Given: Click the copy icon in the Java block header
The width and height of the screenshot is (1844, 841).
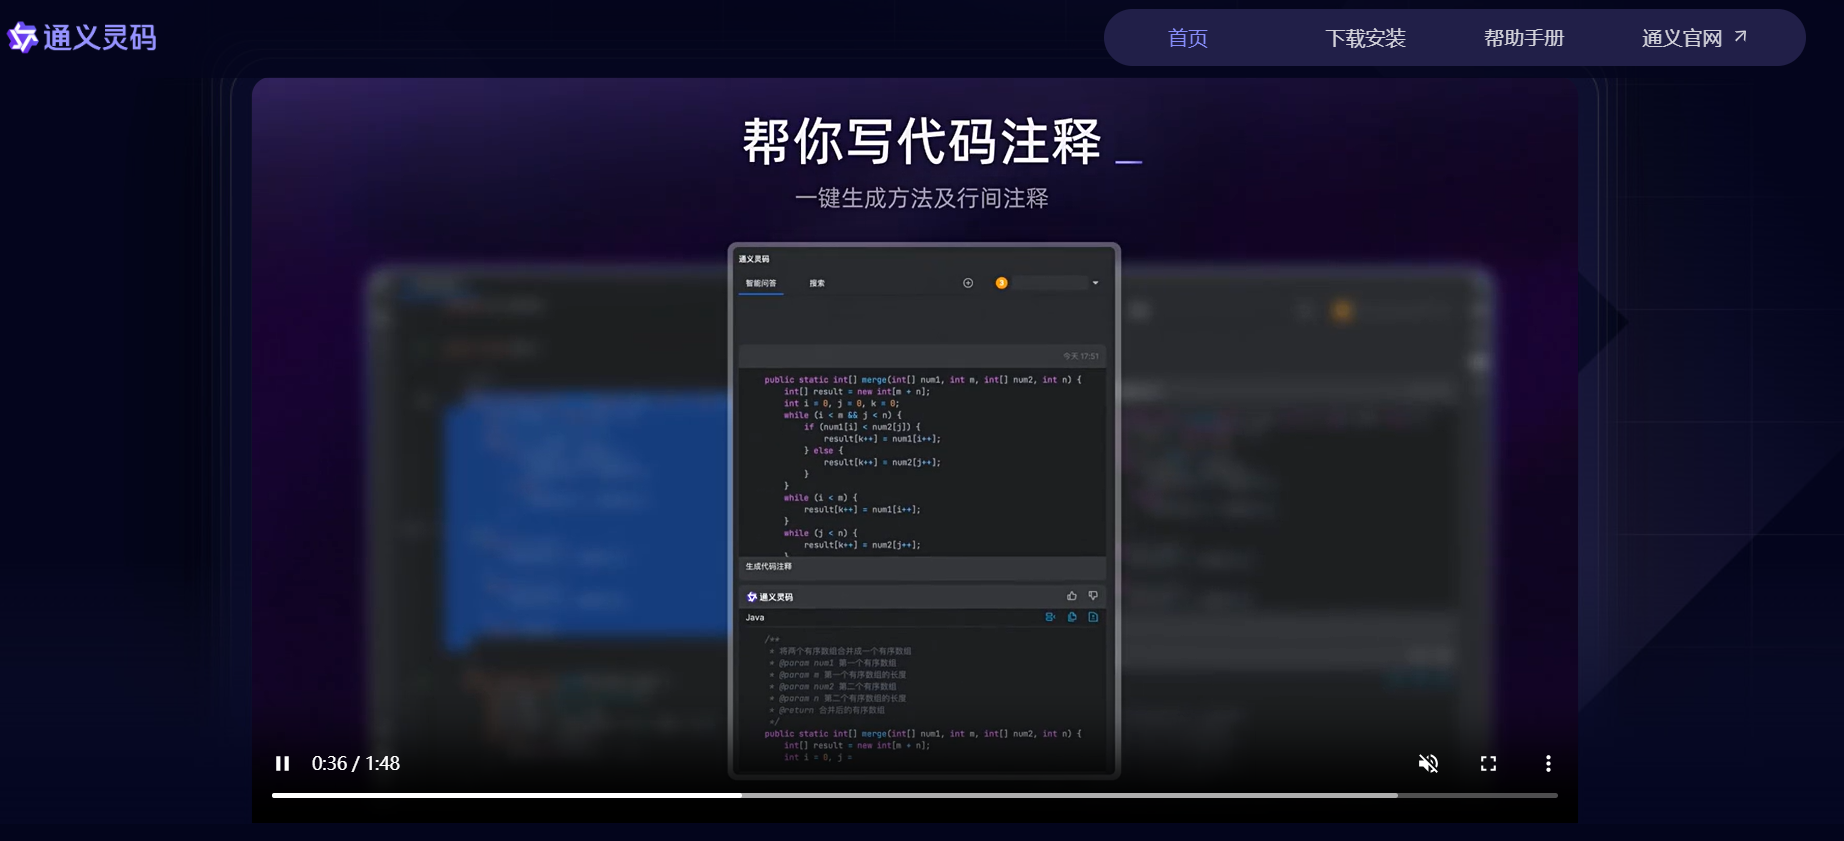Looking at the screenshot, I should pos(1072,617).
